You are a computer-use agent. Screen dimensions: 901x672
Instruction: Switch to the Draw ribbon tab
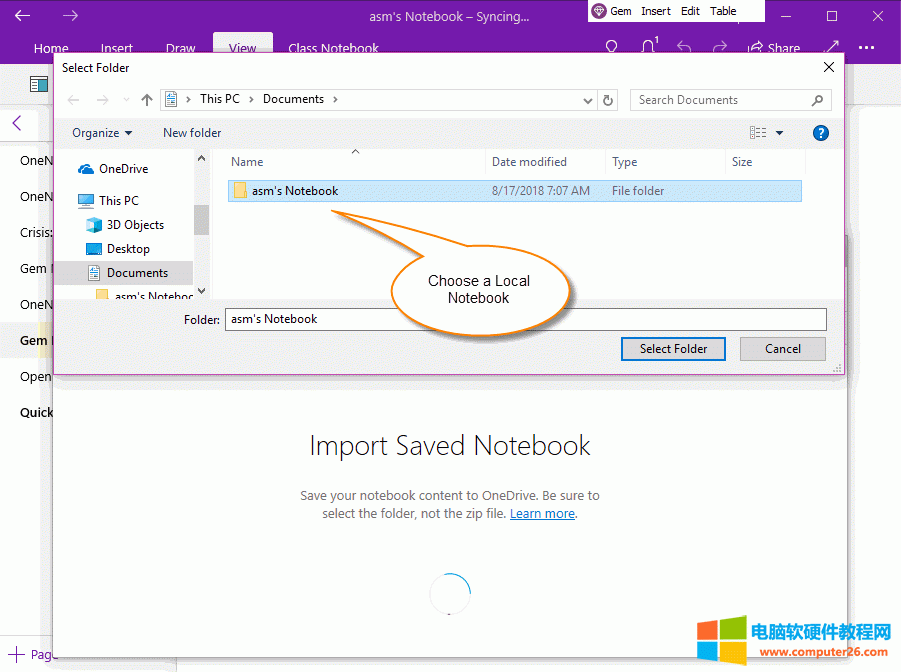180,47
